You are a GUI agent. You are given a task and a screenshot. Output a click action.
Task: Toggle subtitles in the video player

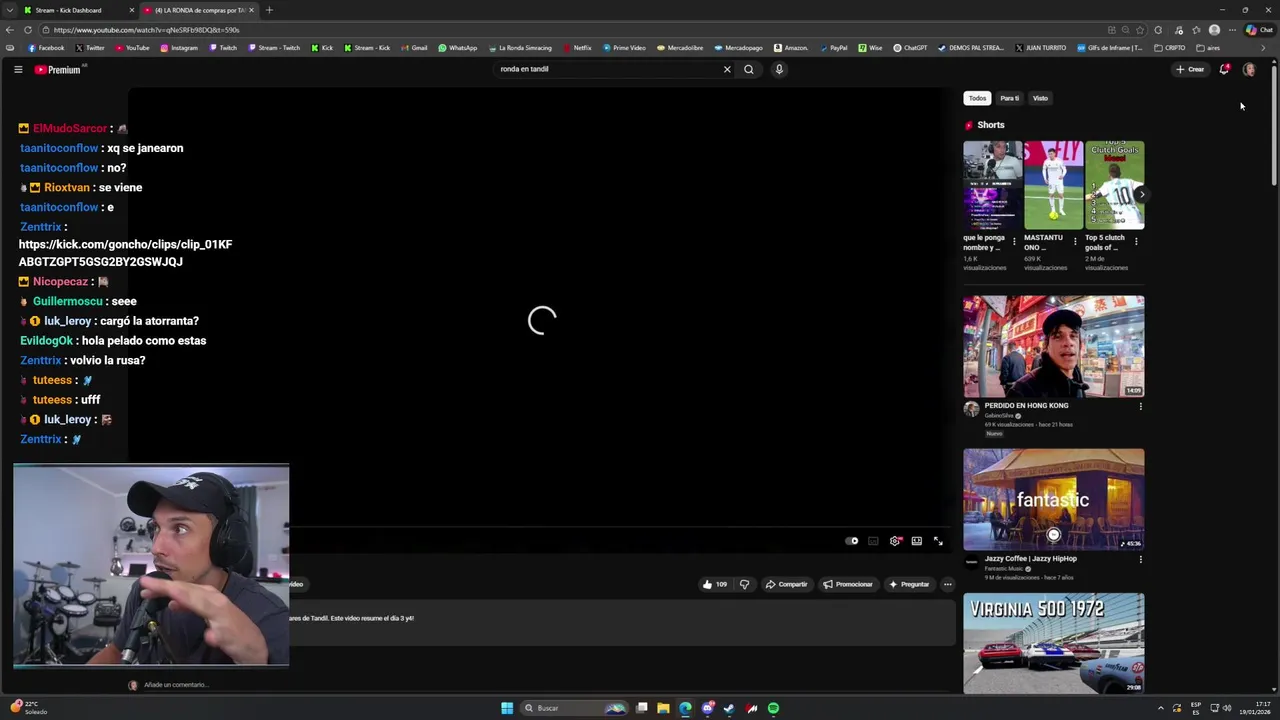pyautogui.click(x=873, y=541)
